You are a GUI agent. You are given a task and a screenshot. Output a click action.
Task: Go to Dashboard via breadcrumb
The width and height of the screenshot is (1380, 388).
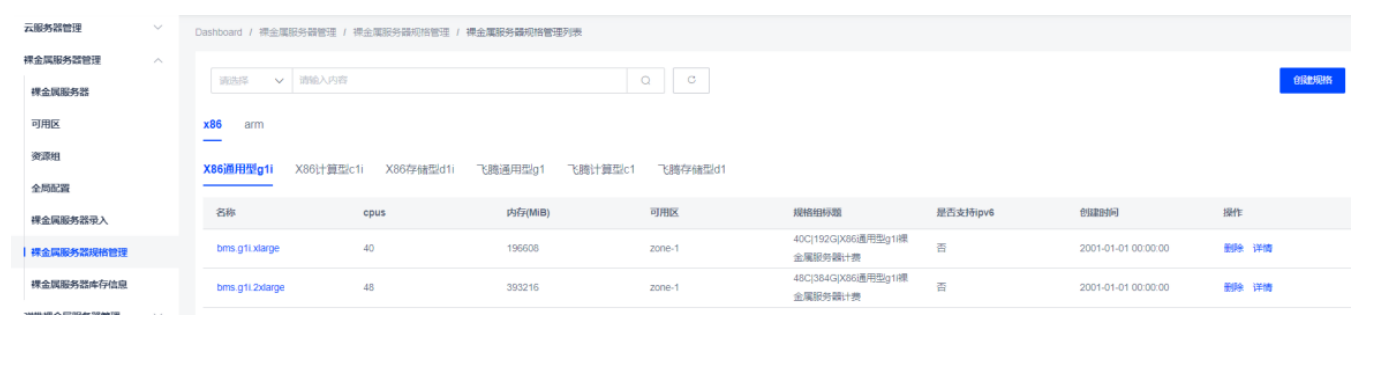coord(218,32)
